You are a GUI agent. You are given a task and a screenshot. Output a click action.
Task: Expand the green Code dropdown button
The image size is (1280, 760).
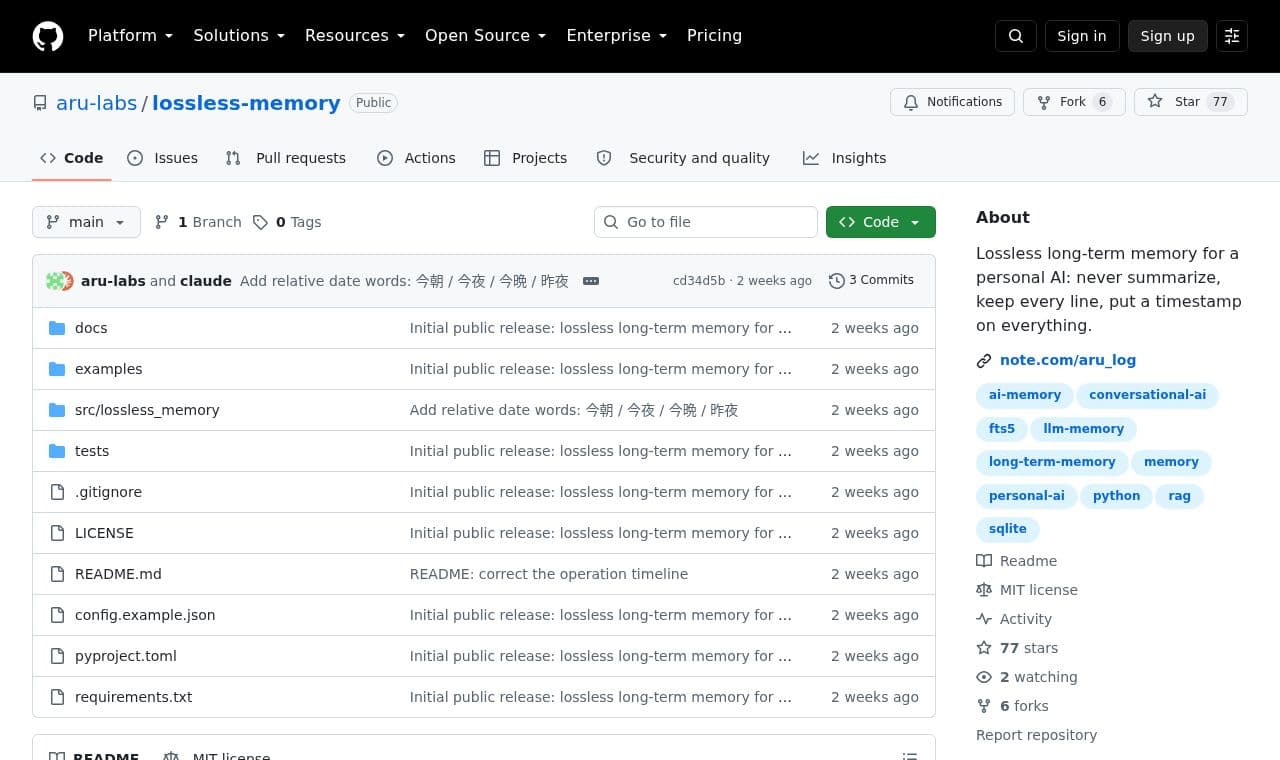coord(881,222)
